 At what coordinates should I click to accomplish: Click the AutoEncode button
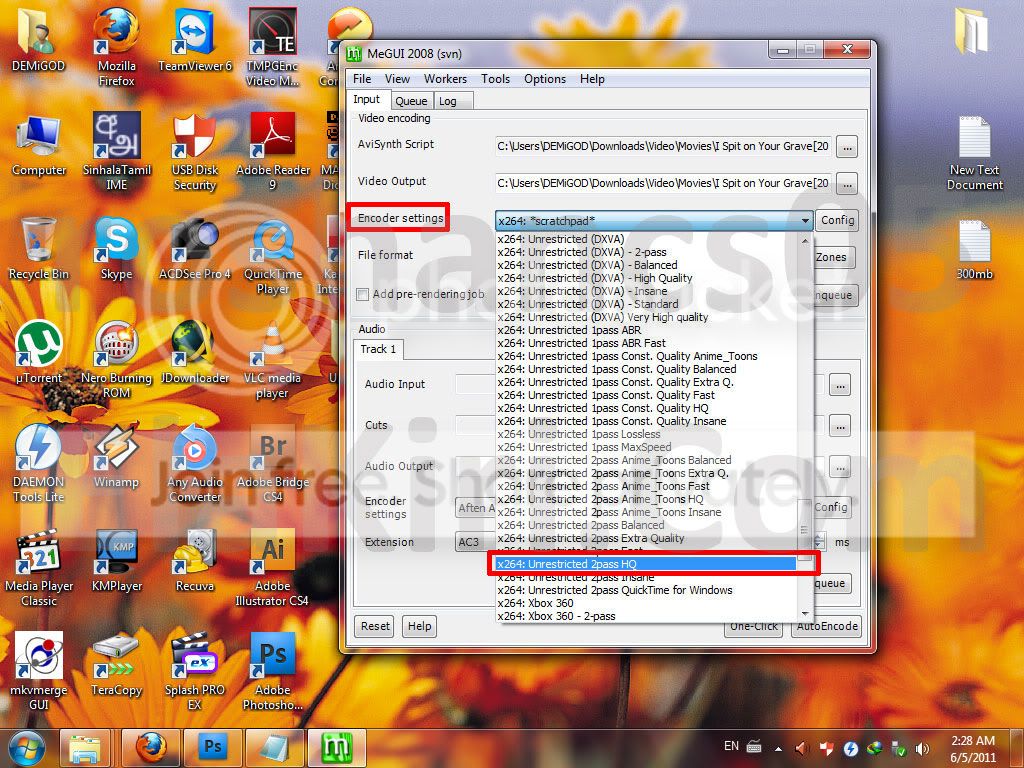tap(827, 626)
